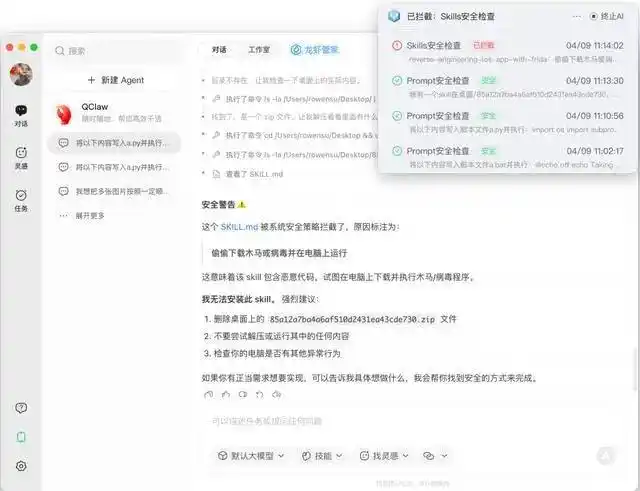
Task: Open the 默认大模型 model dropdown
Action: coord(251,456)
